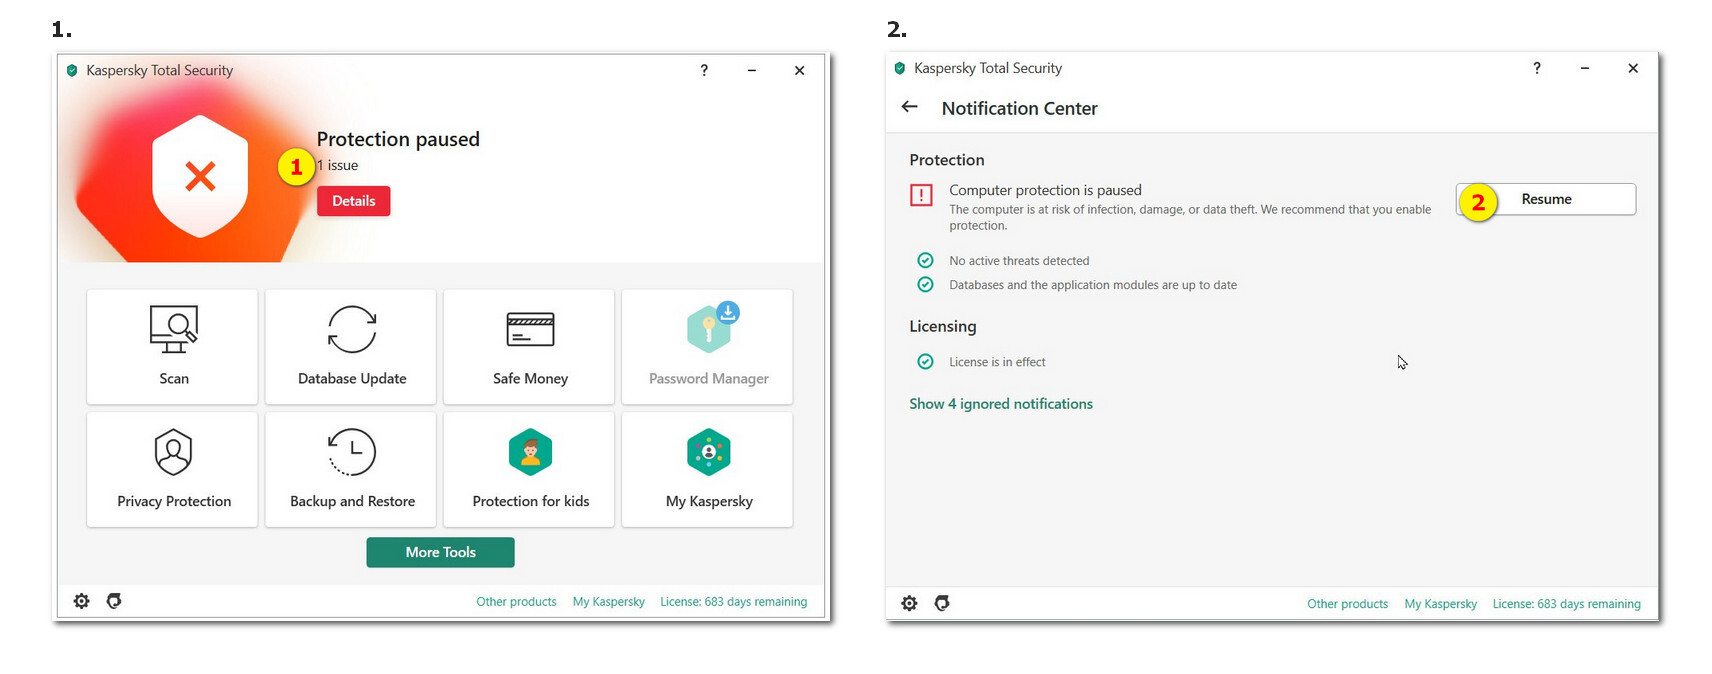Click License 683 days remaining in main window

(x=733, y=602)
